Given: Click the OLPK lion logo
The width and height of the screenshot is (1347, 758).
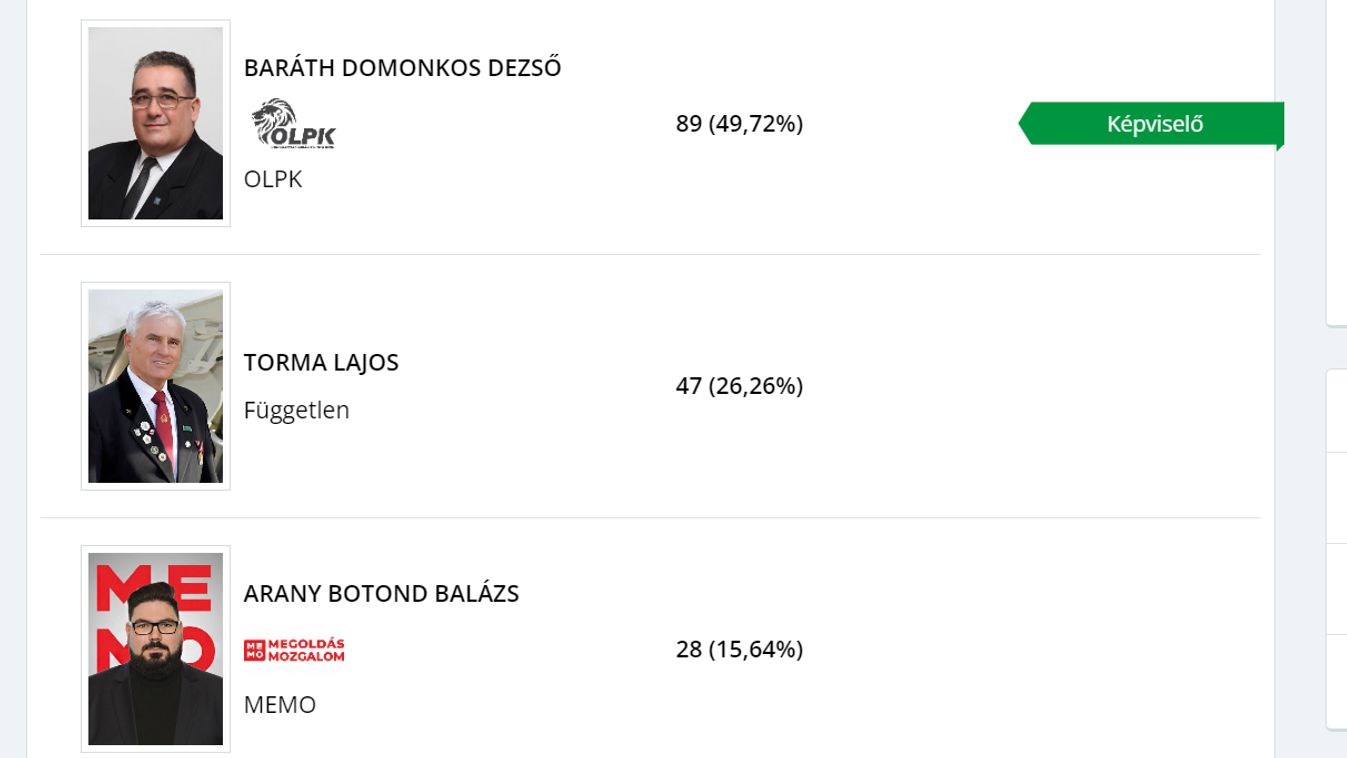Looking at the screenshot, I should pos(293,123).
